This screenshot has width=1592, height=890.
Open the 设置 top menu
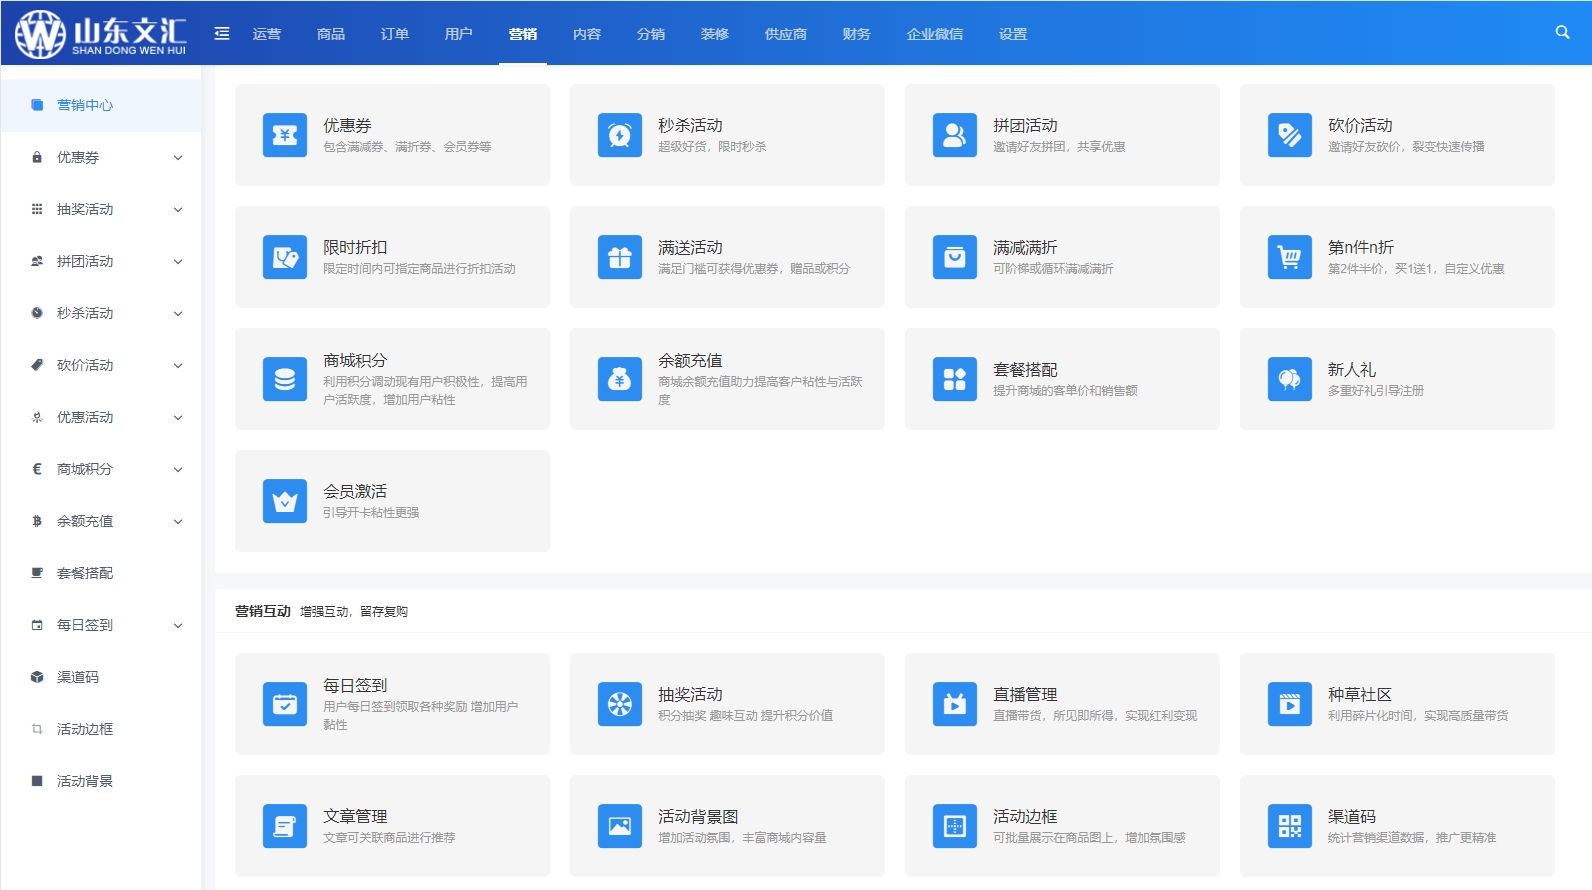[x=1013, y=34]
